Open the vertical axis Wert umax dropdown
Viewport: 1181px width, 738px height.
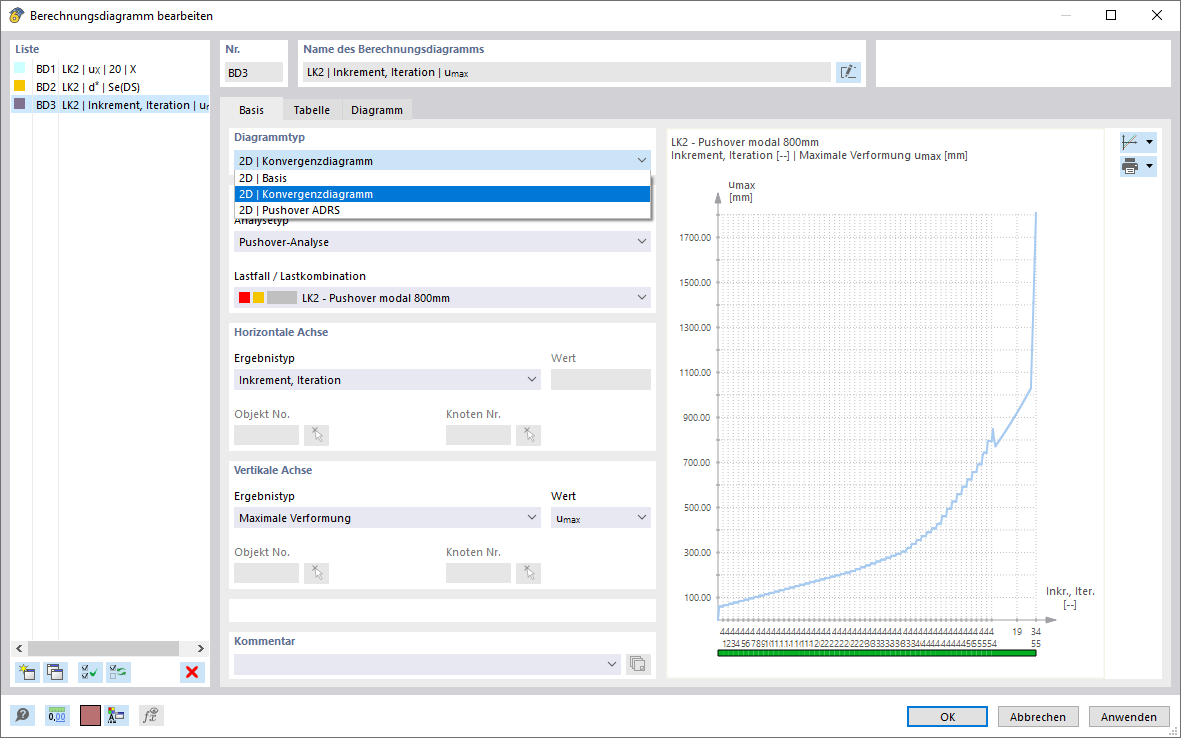(600, 518)
